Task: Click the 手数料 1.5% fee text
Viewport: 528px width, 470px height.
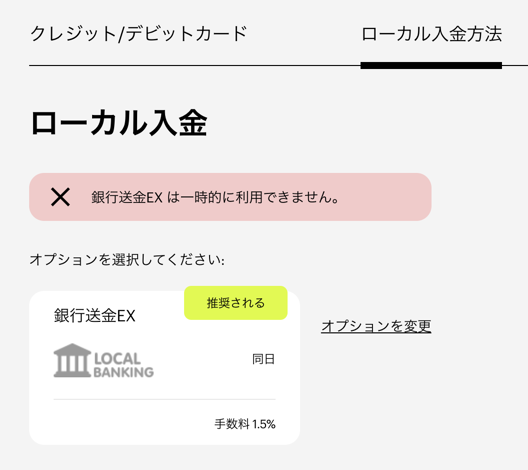Action: pyautogui.click(x=245, y=424)
